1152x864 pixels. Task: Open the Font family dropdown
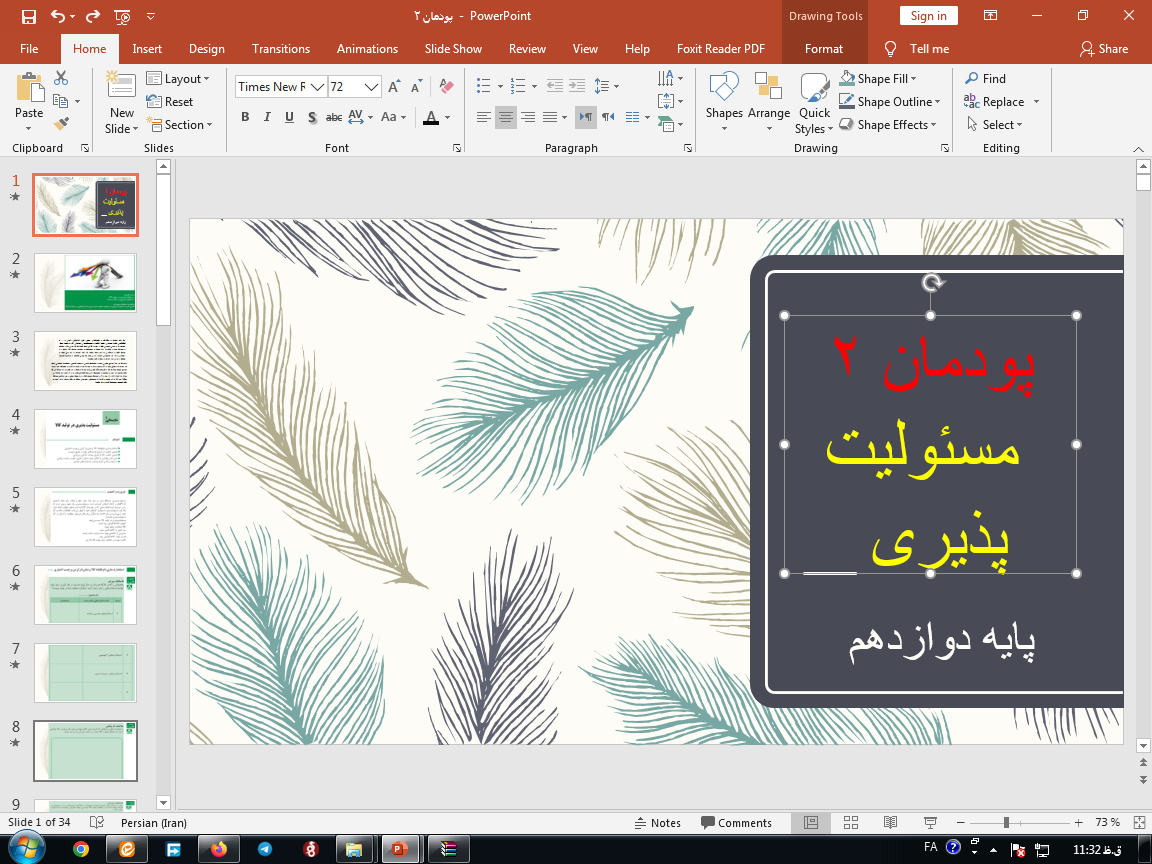pyautogui.click(x=318, y=85)
